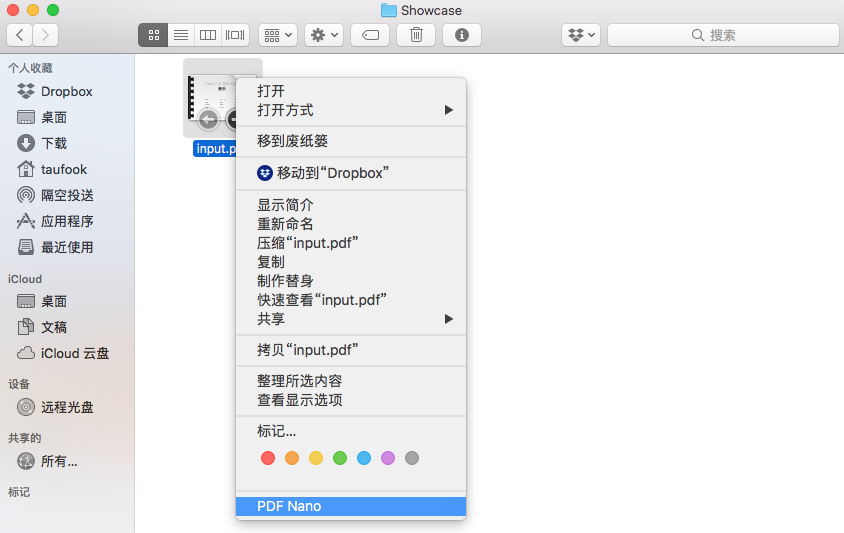
Task: Switch to list view
Action: (181, 35)
